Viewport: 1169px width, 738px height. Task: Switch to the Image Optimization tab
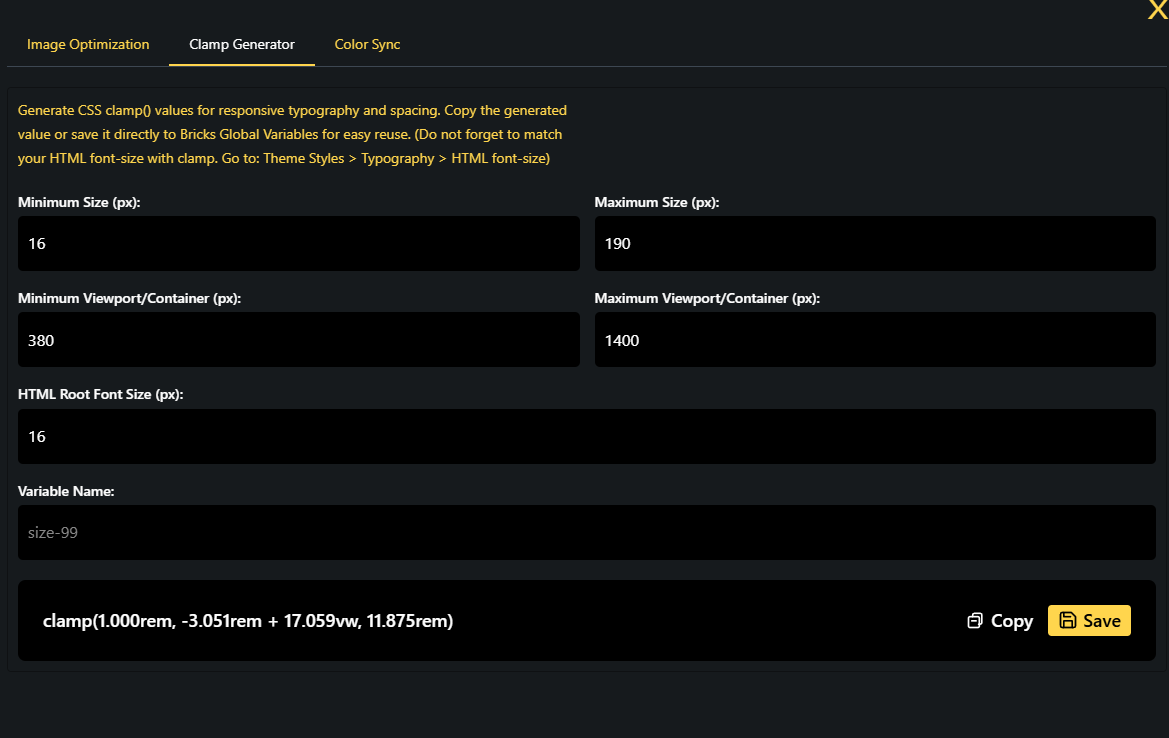[88, 44]
